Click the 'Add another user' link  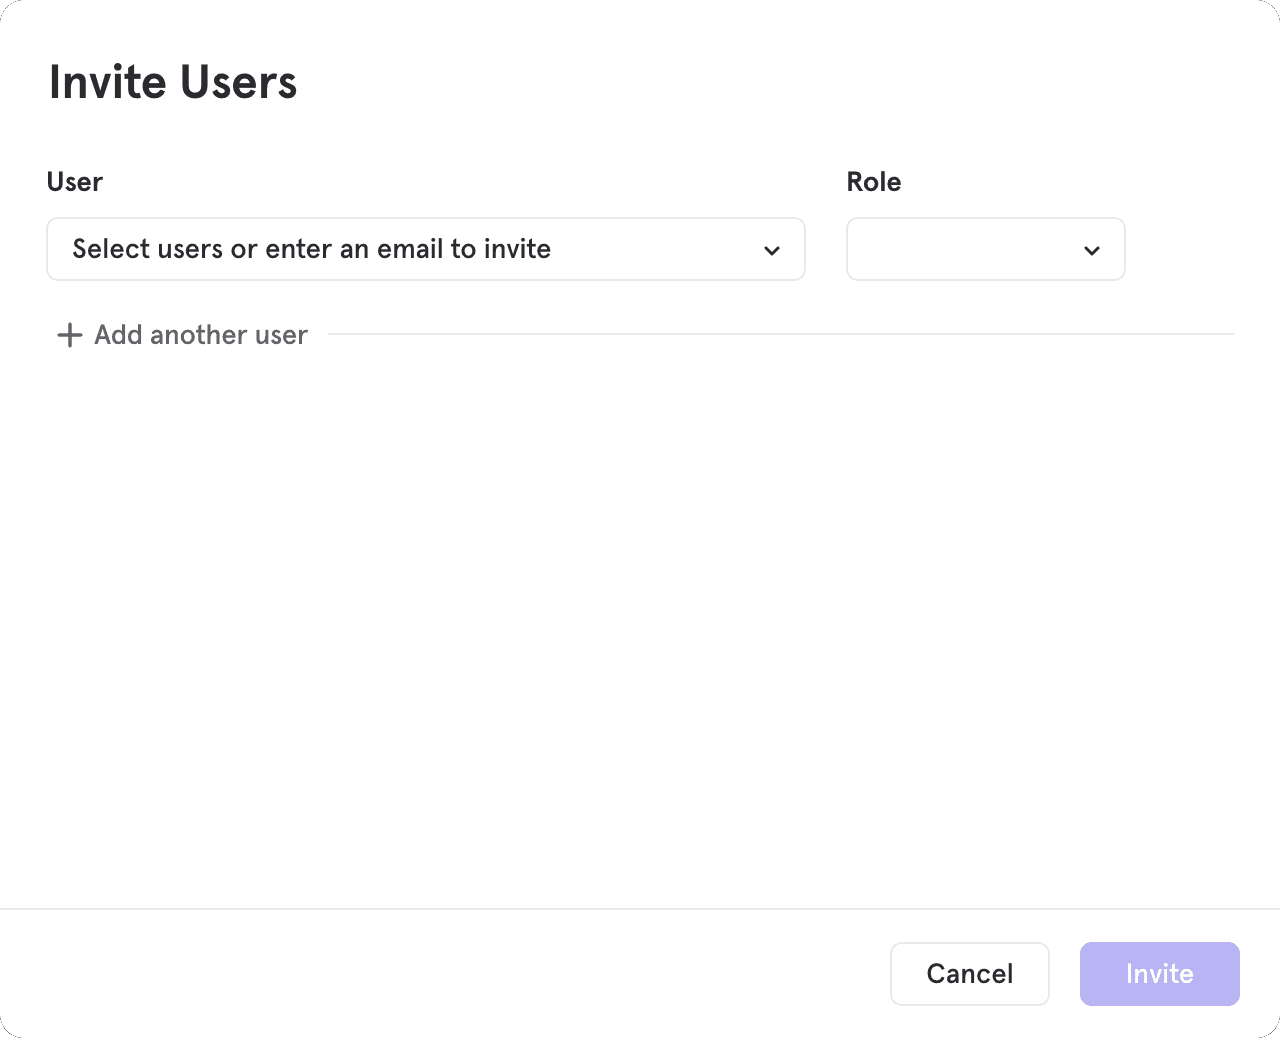click(200, 335)
